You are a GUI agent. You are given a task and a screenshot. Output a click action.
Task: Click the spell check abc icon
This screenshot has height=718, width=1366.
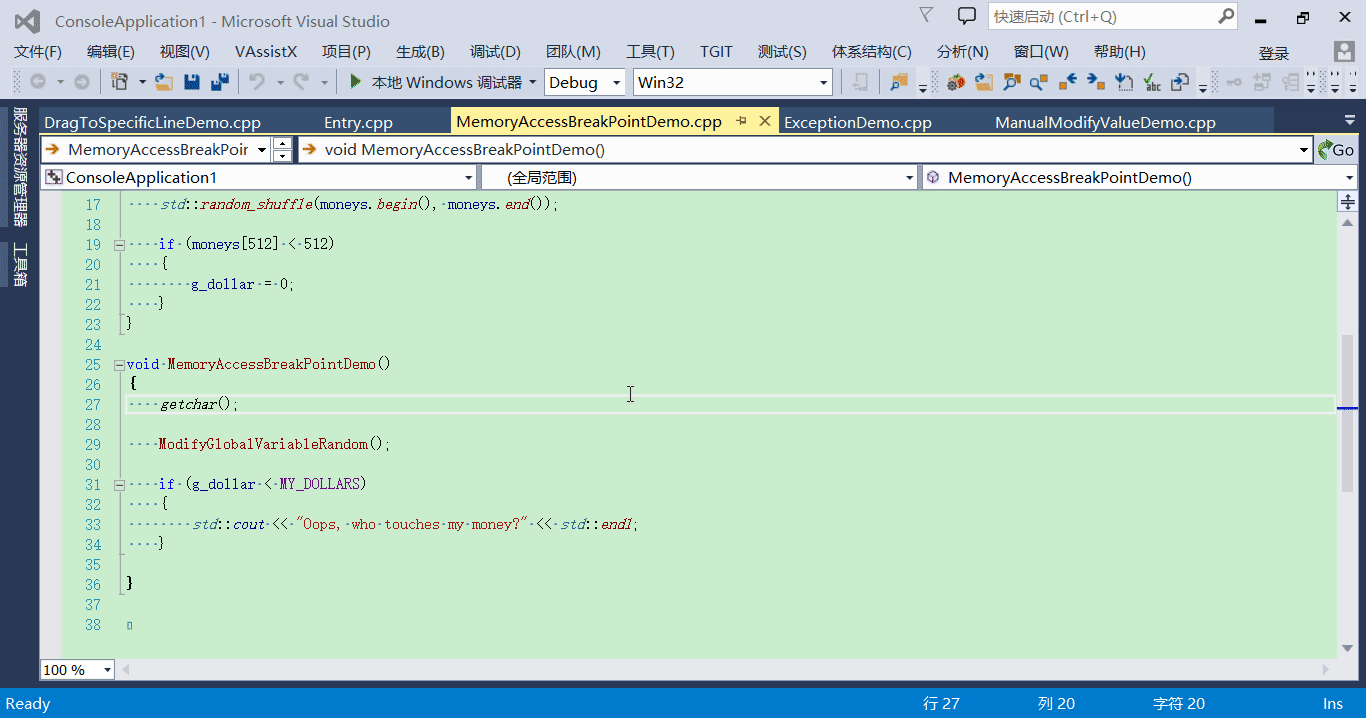click(x=1152, y=82)
